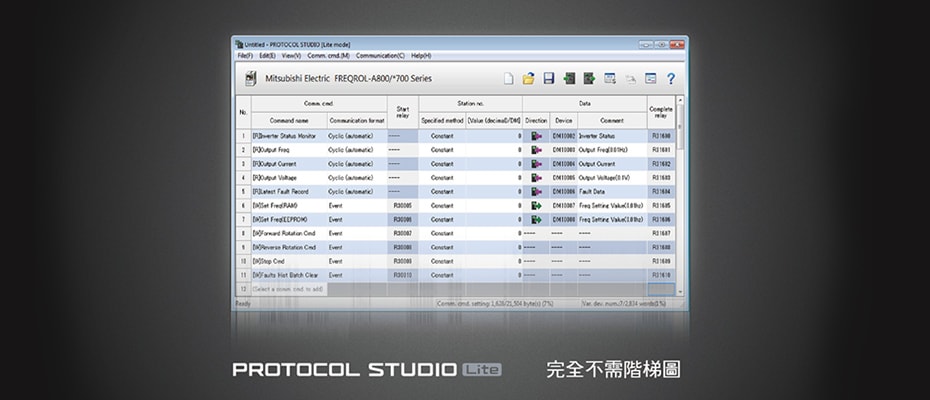Click the Help question mark icon
The height and width of the screenshot is (400, 930).
(x=670, y=78)
